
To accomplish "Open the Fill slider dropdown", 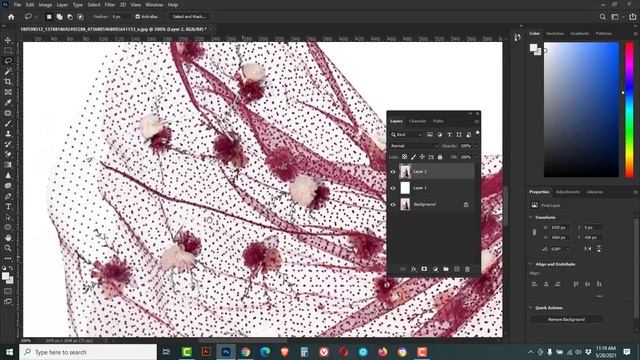I will (x=475, y=157).
